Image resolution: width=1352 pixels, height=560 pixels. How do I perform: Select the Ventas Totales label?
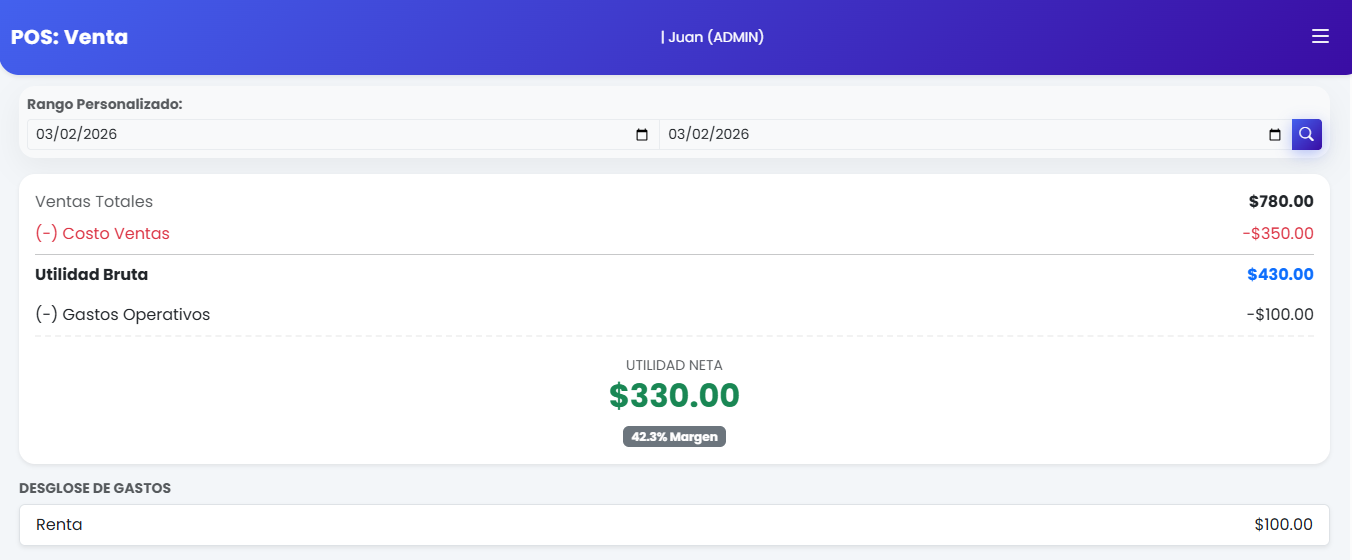[x=94, y=202]
